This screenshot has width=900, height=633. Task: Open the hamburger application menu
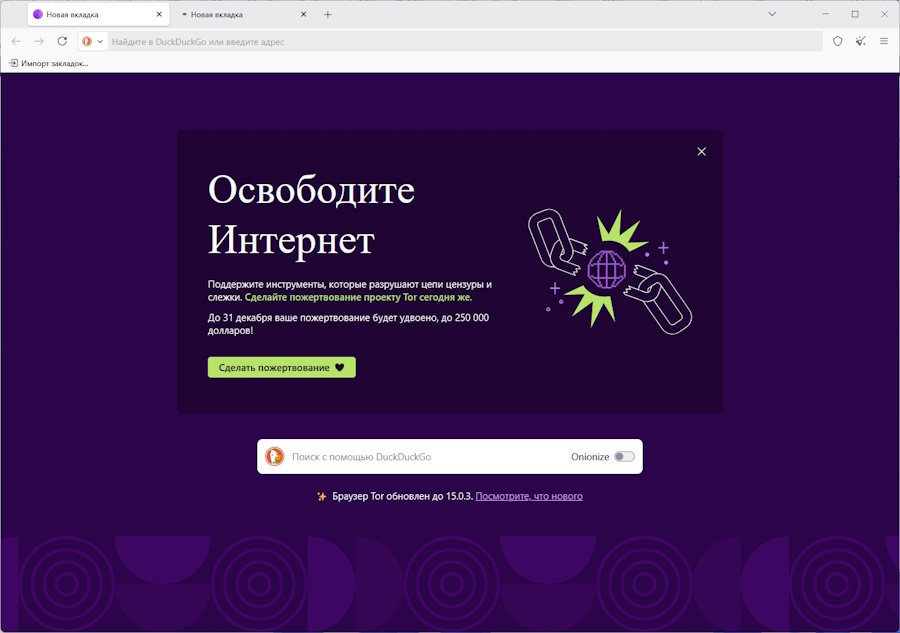[x=884, y=41]
